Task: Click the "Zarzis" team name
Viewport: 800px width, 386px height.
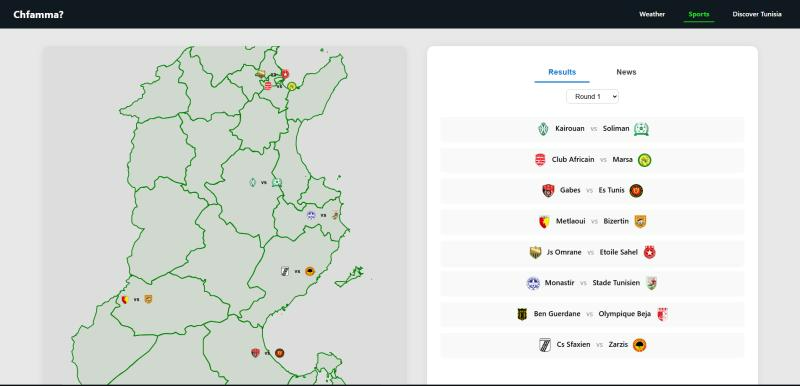Action: 618,345
